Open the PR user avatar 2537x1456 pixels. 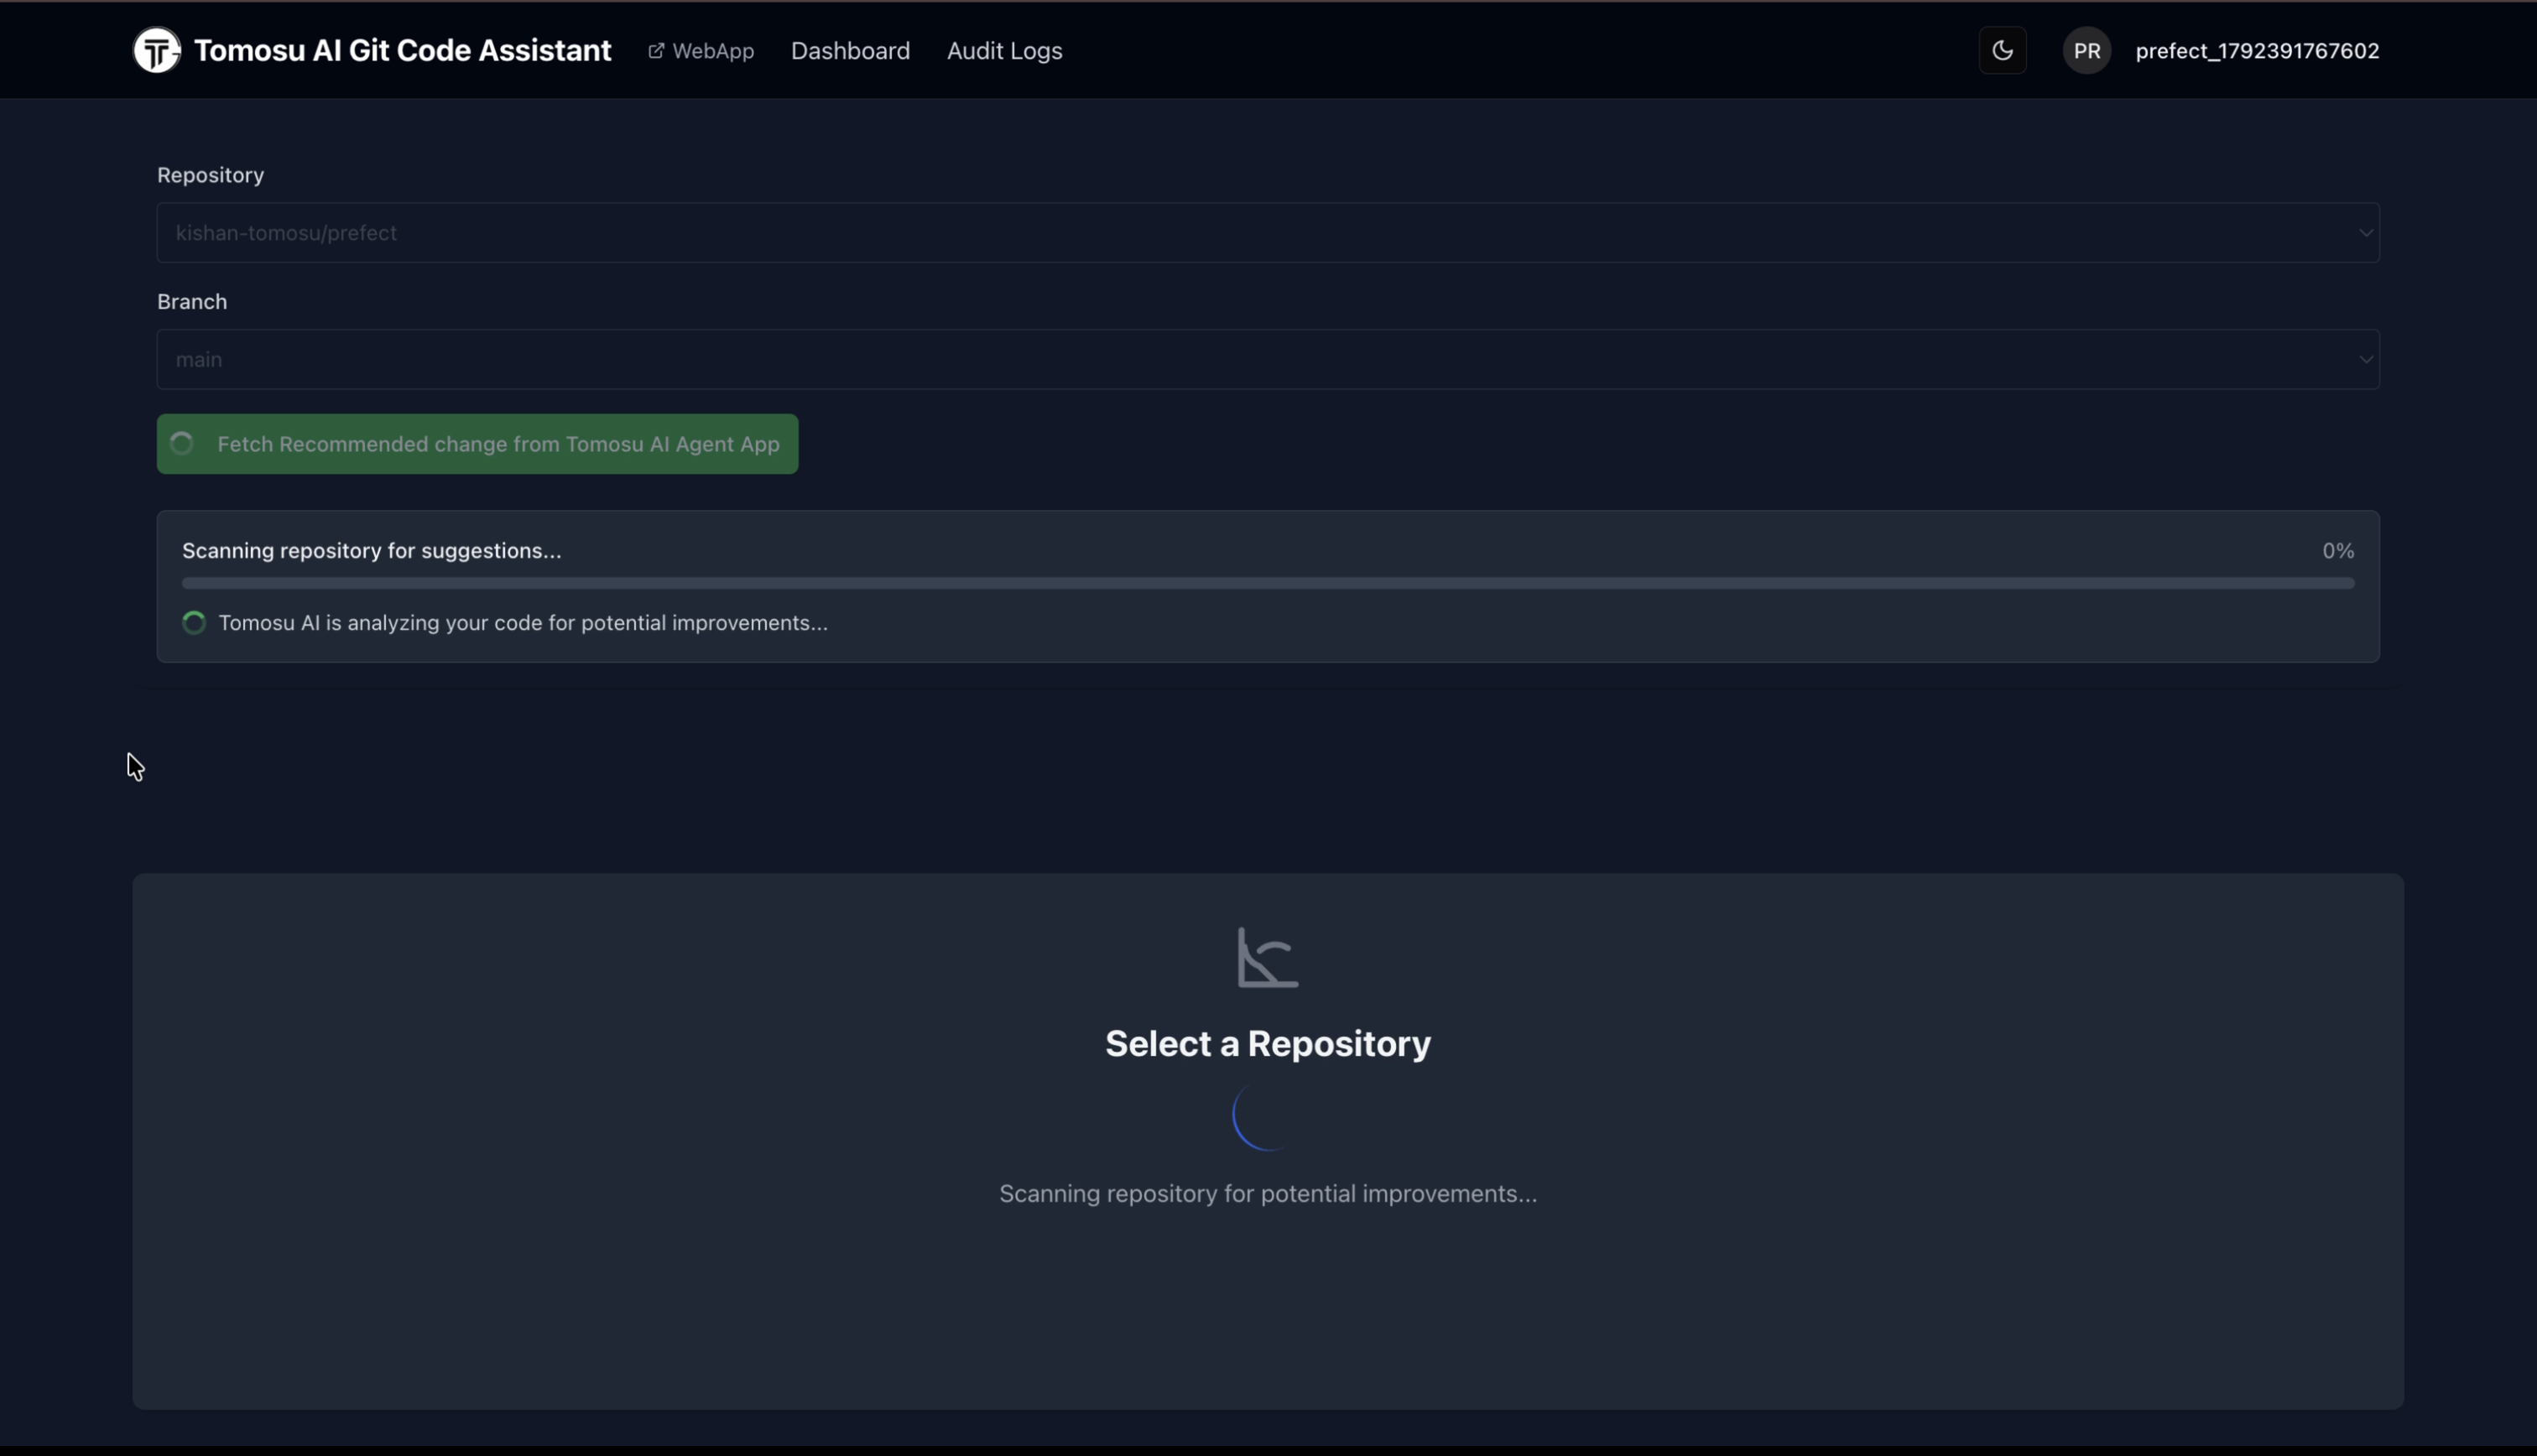point(2087,50)
